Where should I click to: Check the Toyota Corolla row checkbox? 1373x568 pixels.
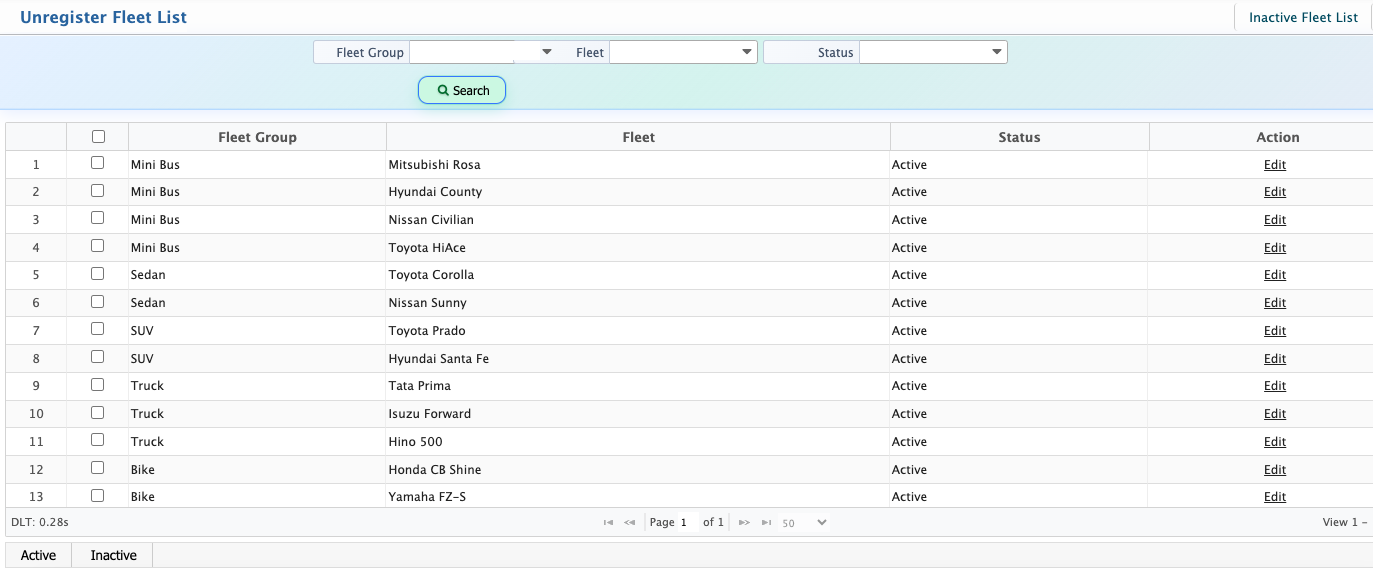click(98, 273)
